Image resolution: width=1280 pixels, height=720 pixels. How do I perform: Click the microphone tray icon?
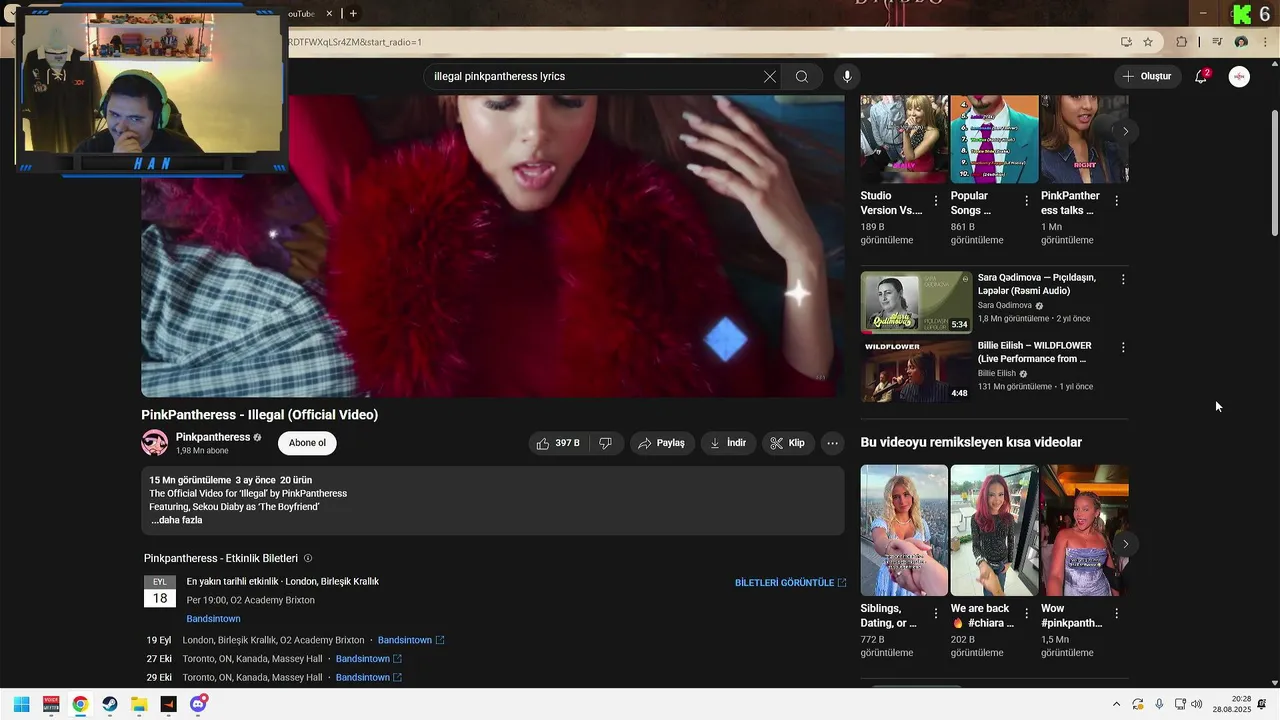1159,704
